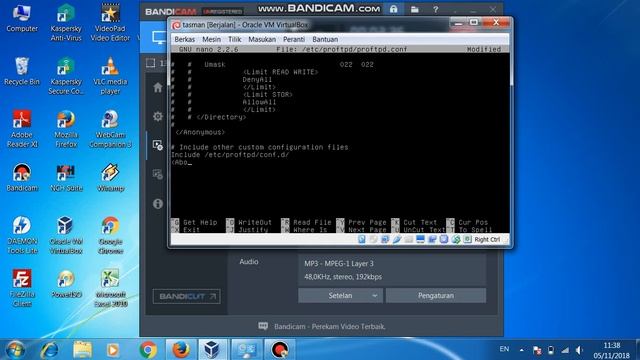This screenshot has width=640, height=360.
Task: Select Mozilla Firefox desktop icon
Action: tap(66, 129)
